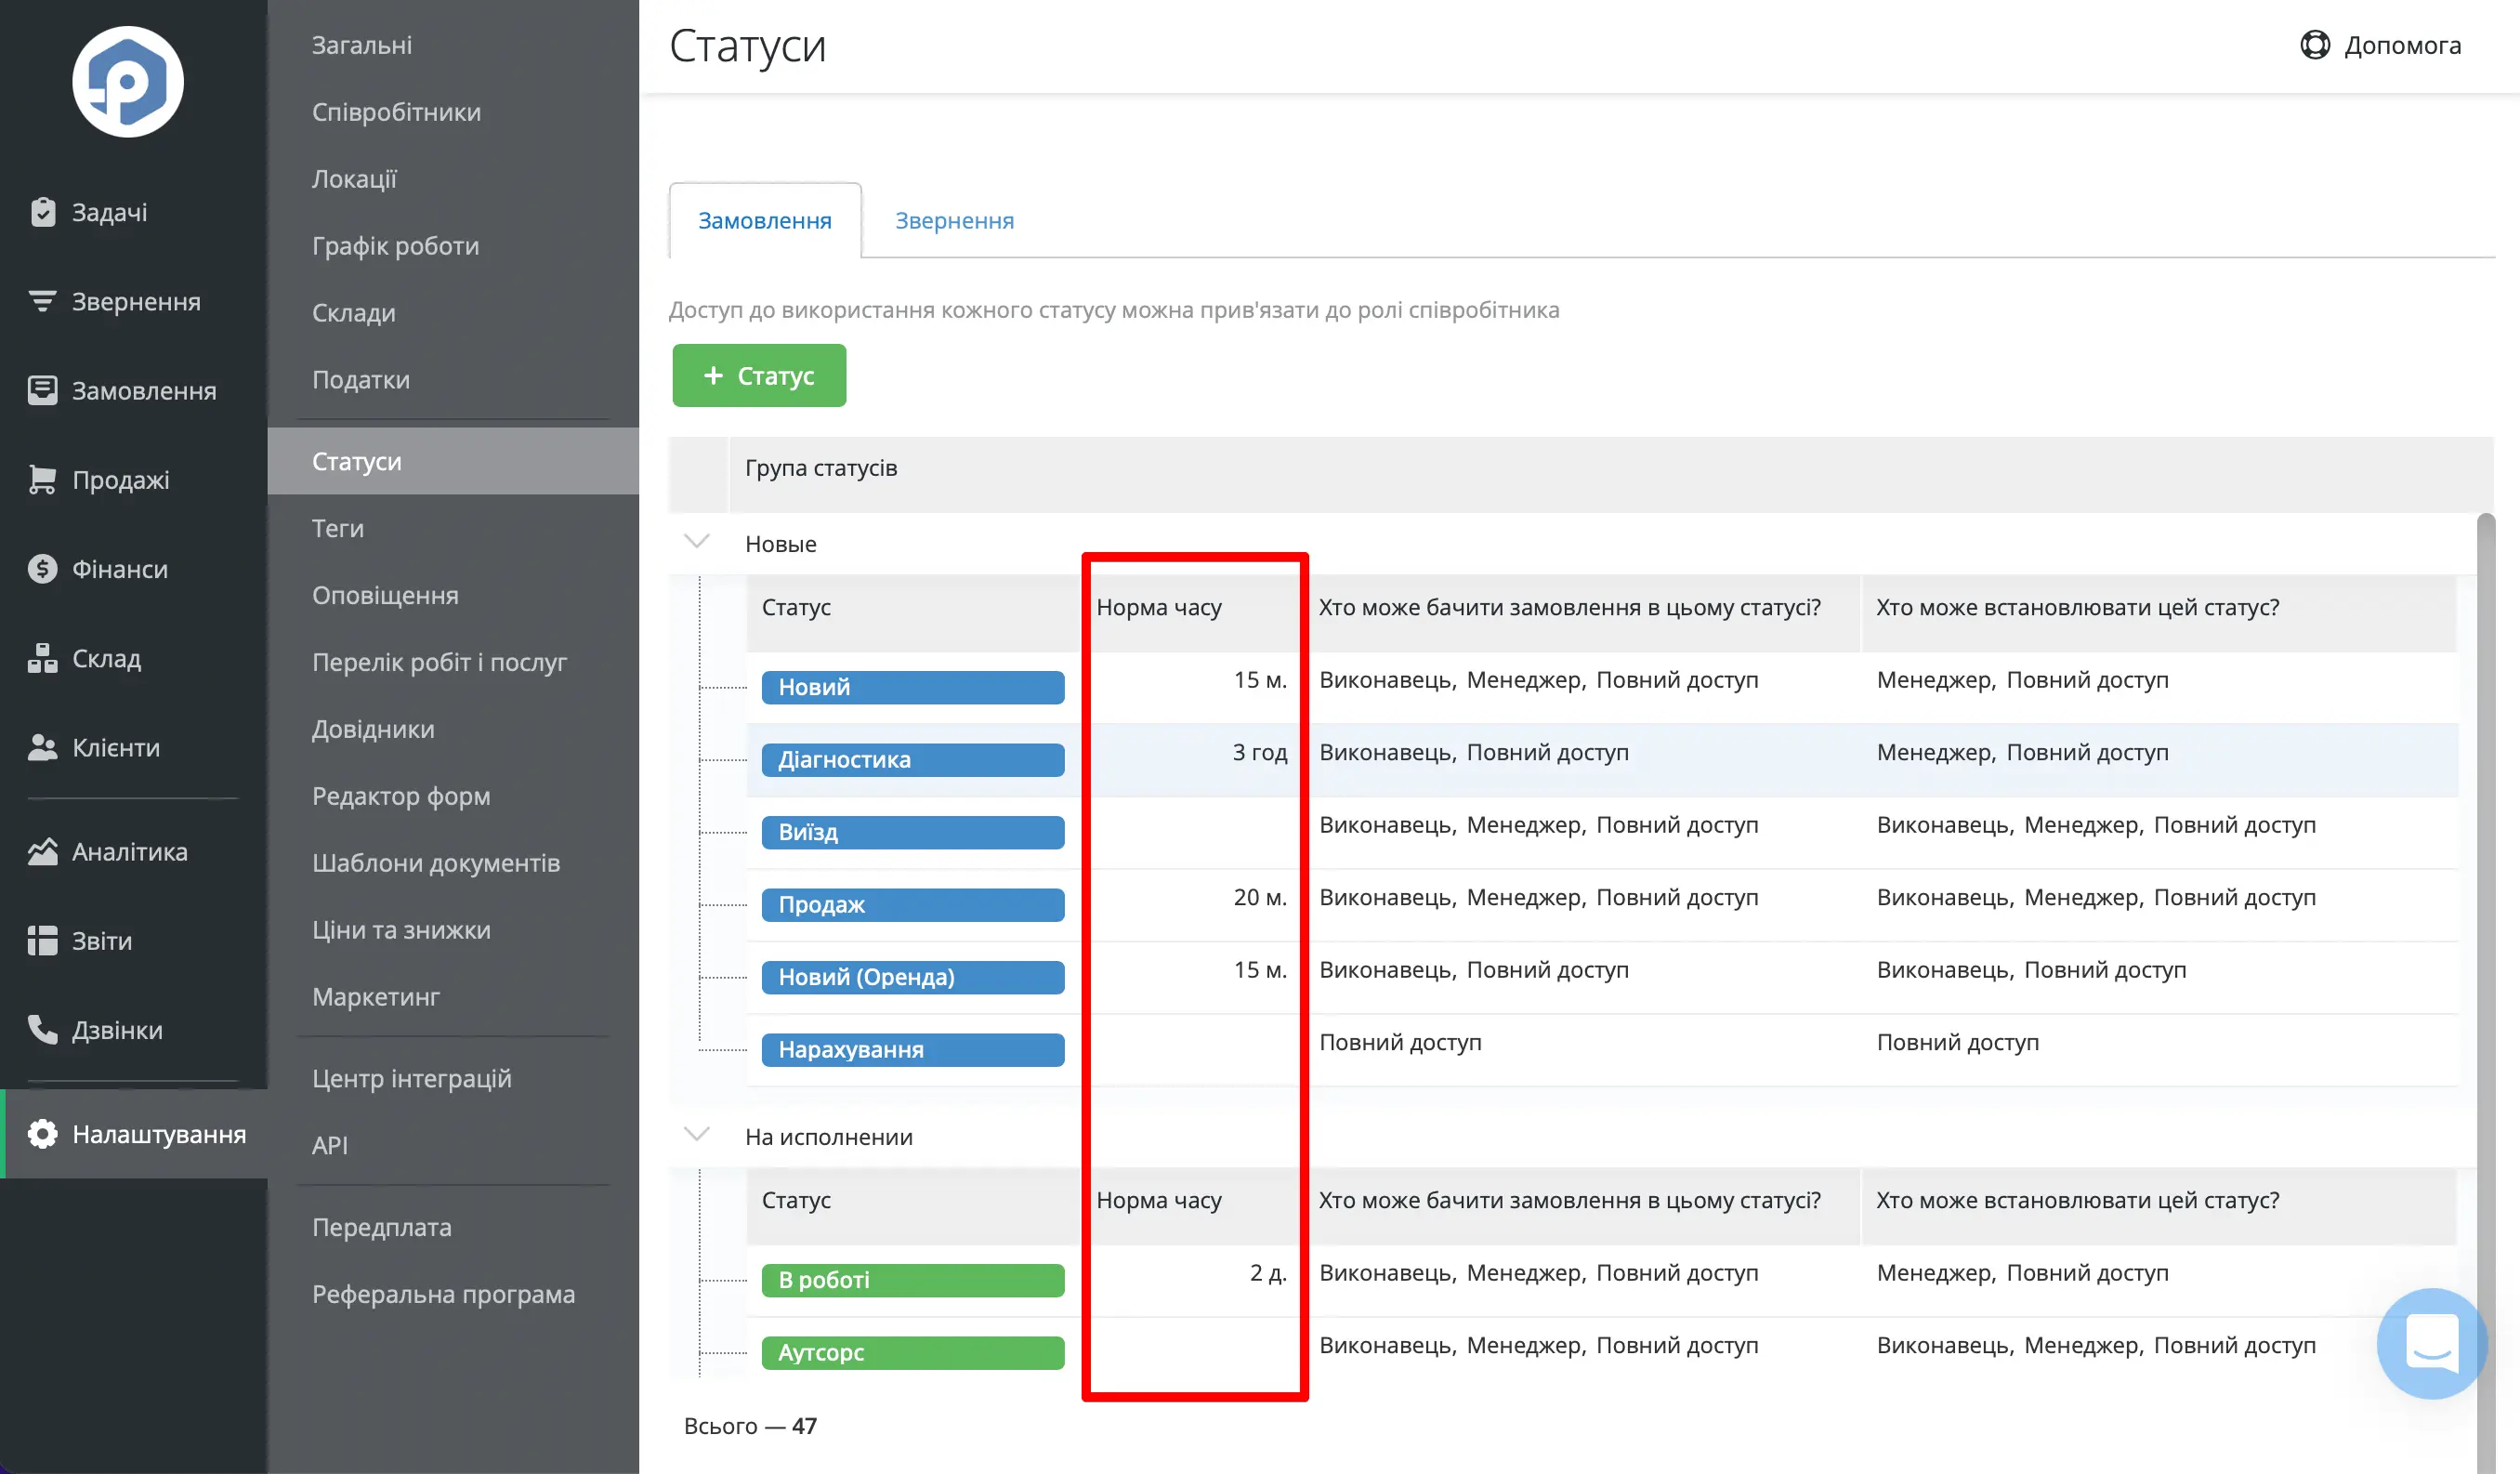Viewport: 2520px width, 1474px height.
Task: Collapse the Новые status group
Action: click(x=696, y=542)
